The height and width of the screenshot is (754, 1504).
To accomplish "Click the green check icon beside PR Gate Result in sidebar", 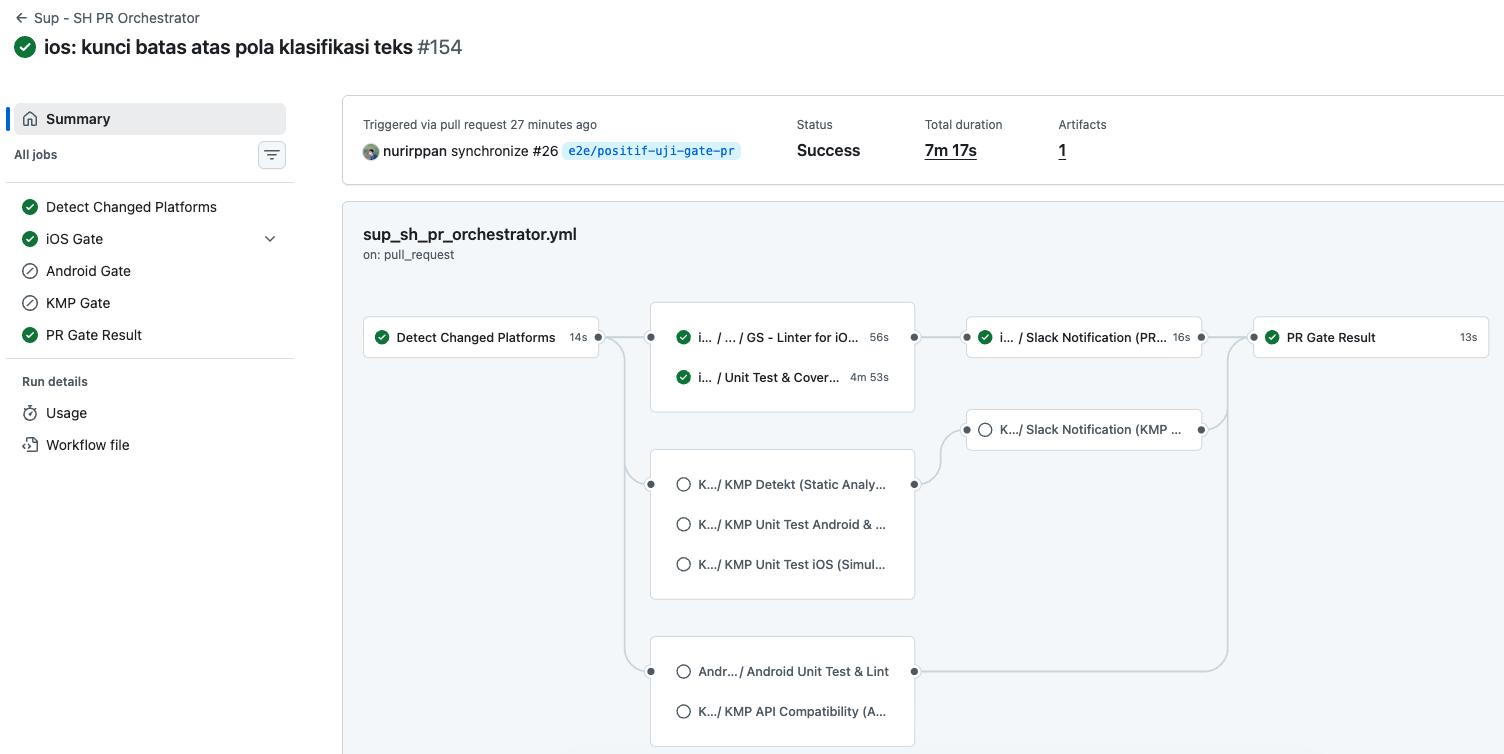I will (30, 335).
